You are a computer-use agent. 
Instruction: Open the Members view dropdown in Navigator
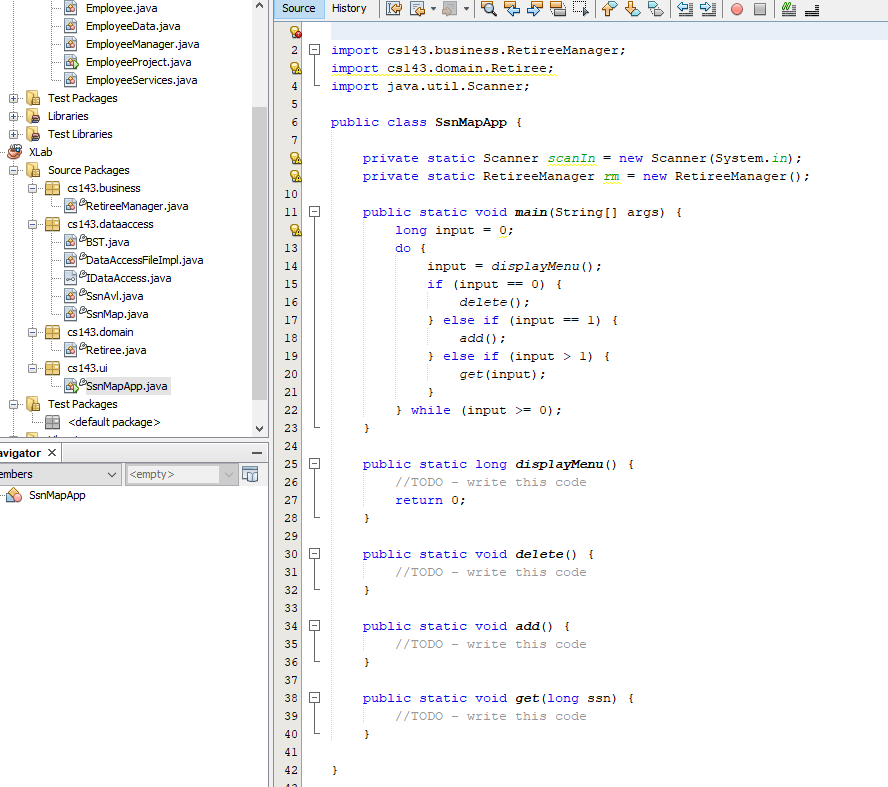pyautogui.click(x=112, y=474)
